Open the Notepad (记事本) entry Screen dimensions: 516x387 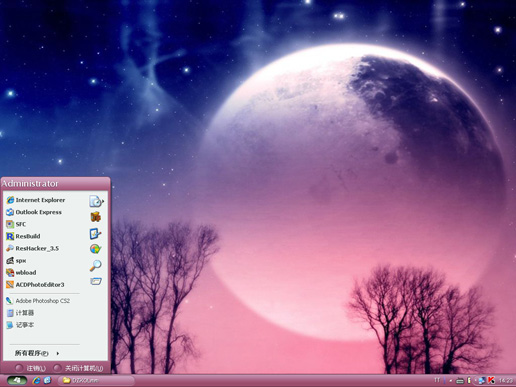[x=20, y=325]
